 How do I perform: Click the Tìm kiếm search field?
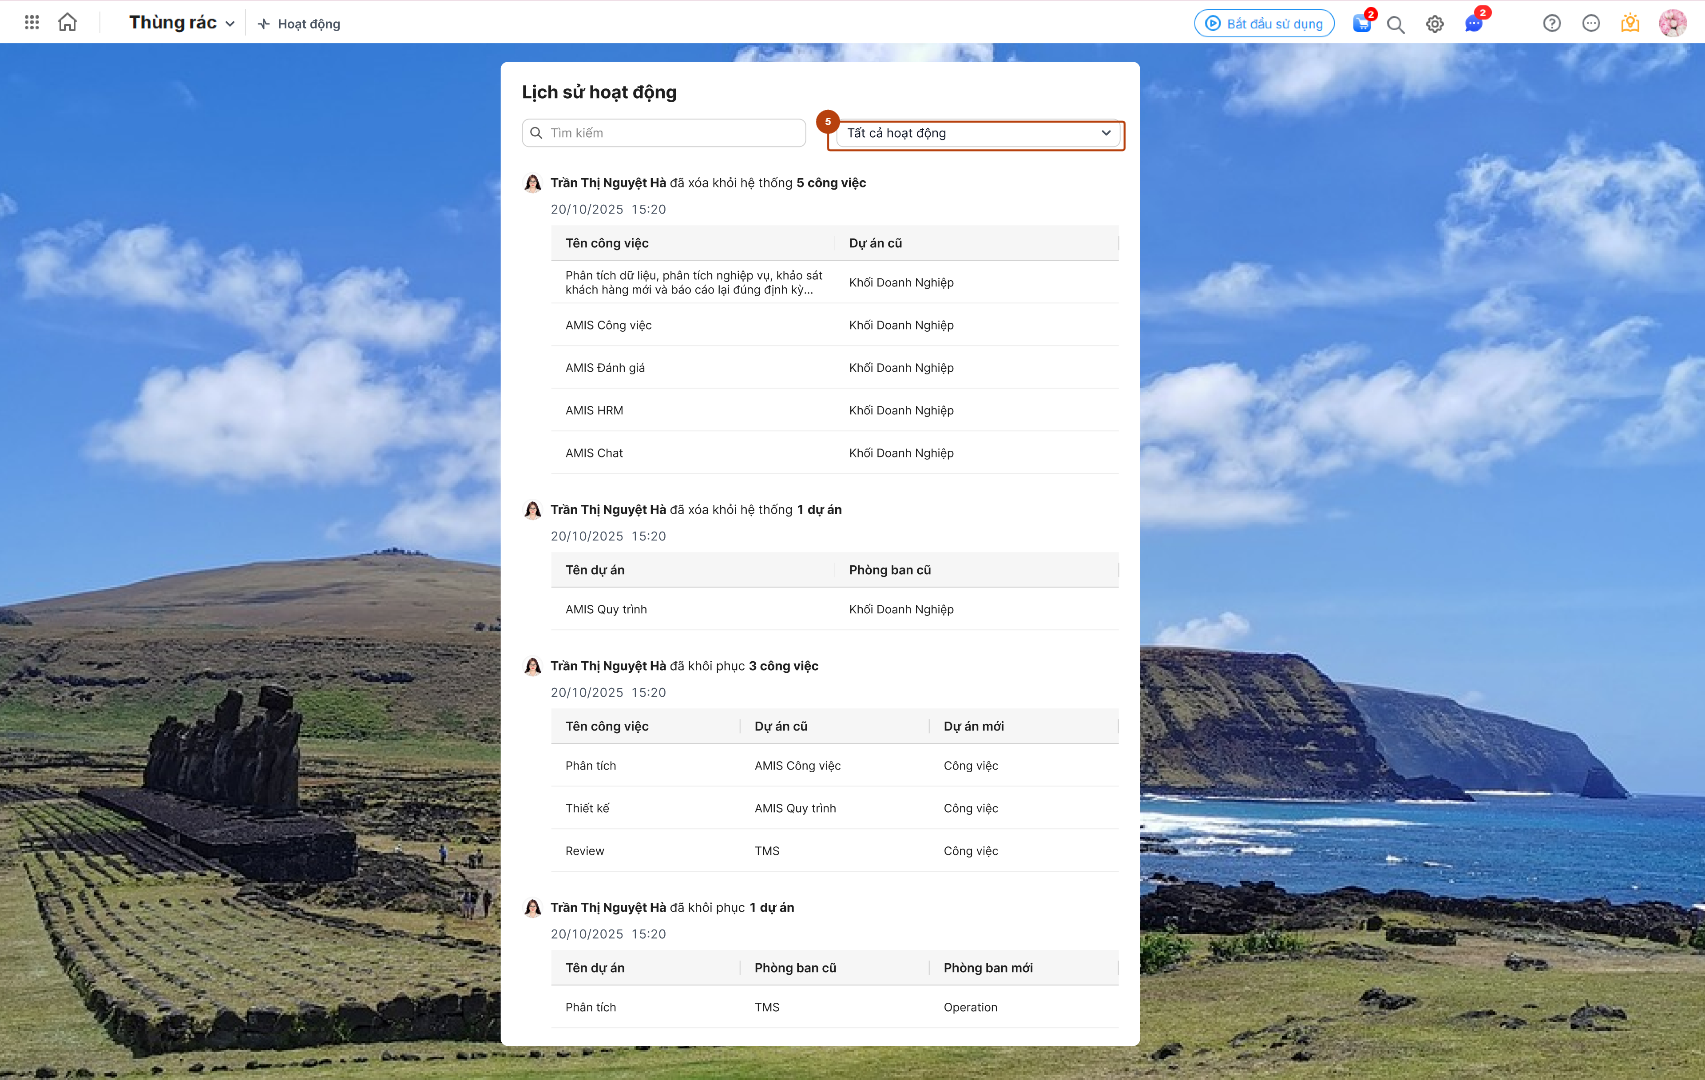(664, 133)
